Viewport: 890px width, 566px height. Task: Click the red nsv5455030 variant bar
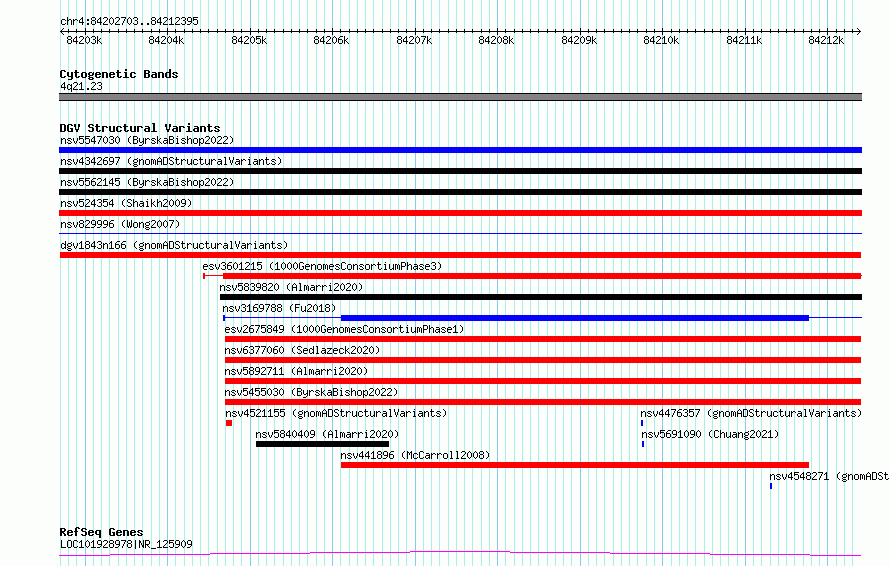point(543,402)
